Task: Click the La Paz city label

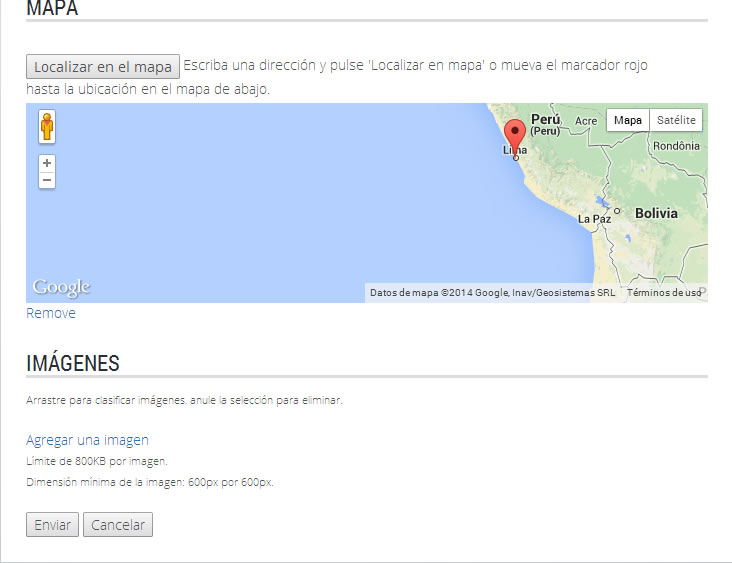Action: pyautogui.click(x=594, y=218)
